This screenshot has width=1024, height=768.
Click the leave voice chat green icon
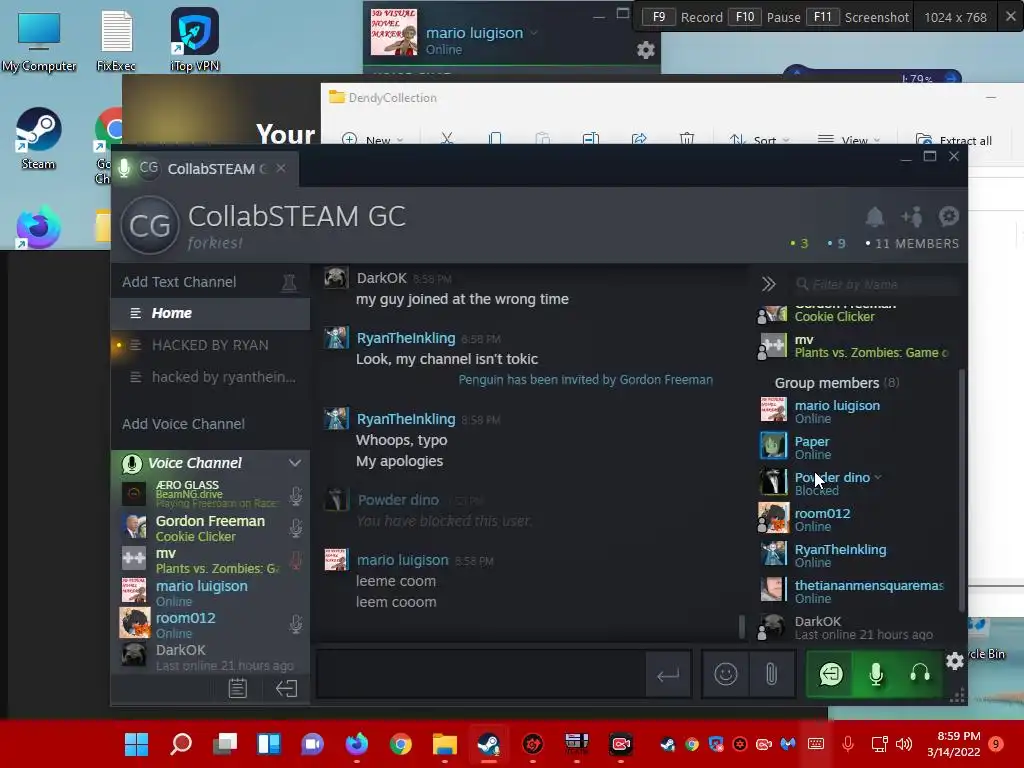click(831, 674)
